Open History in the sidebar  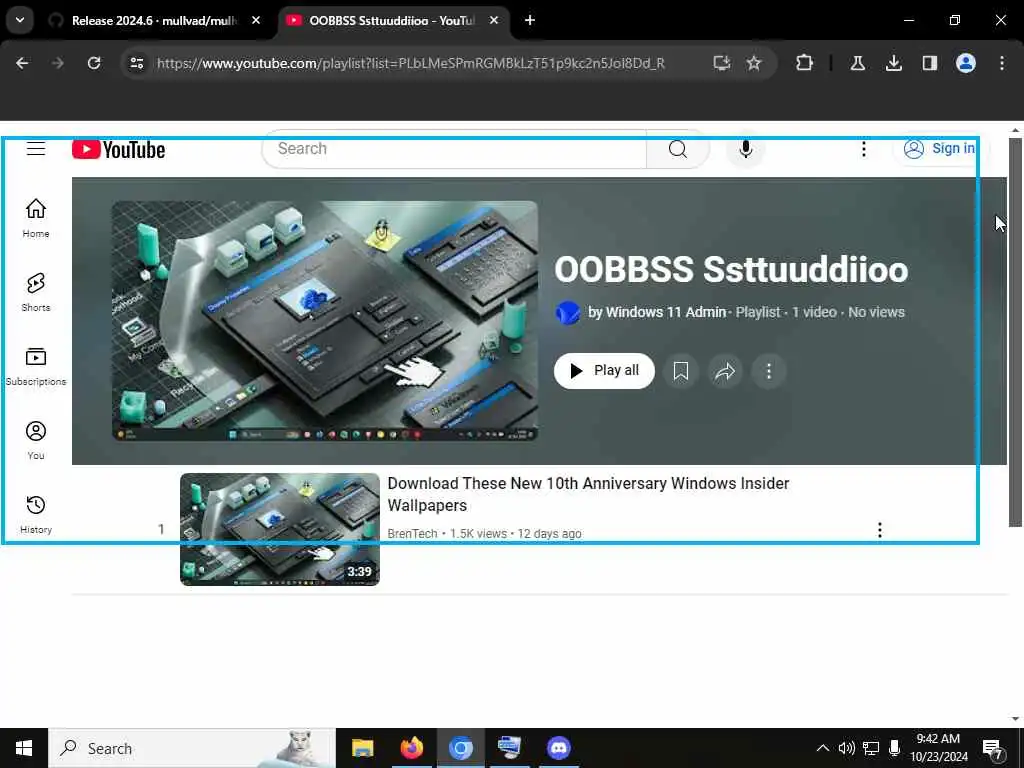36,515
